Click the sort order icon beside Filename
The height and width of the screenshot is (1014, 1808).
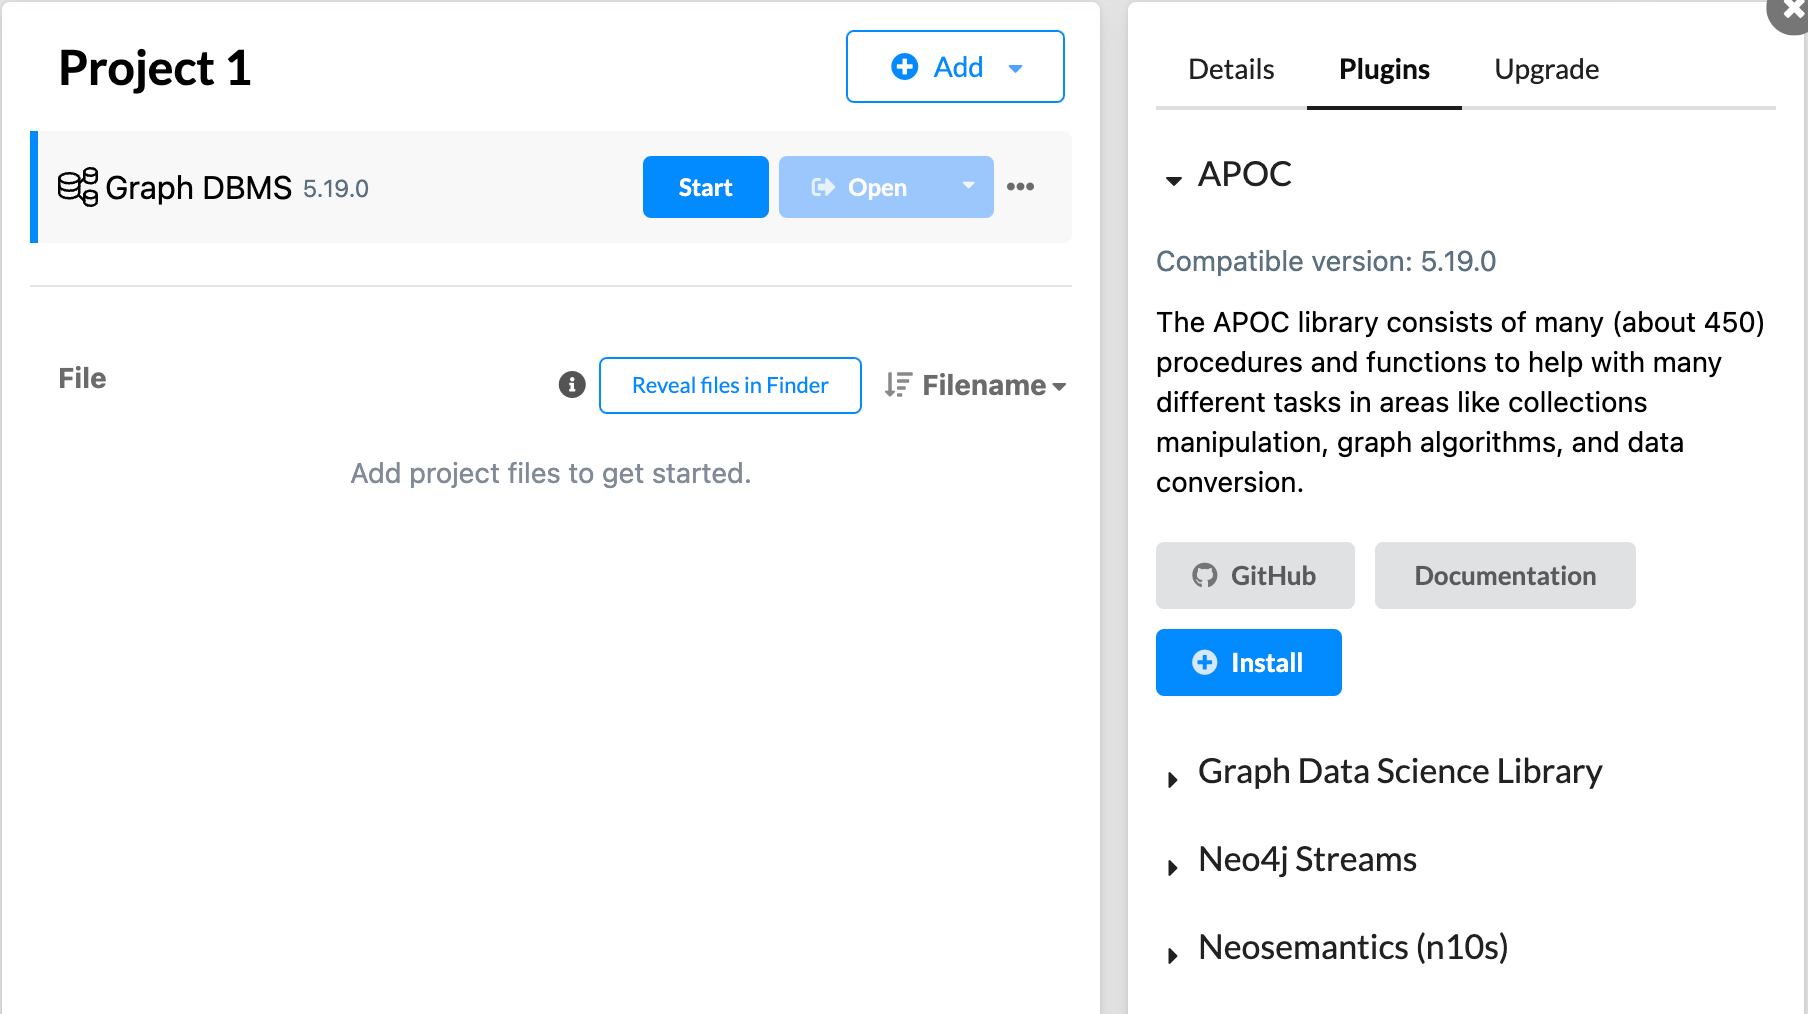(897, 385)
